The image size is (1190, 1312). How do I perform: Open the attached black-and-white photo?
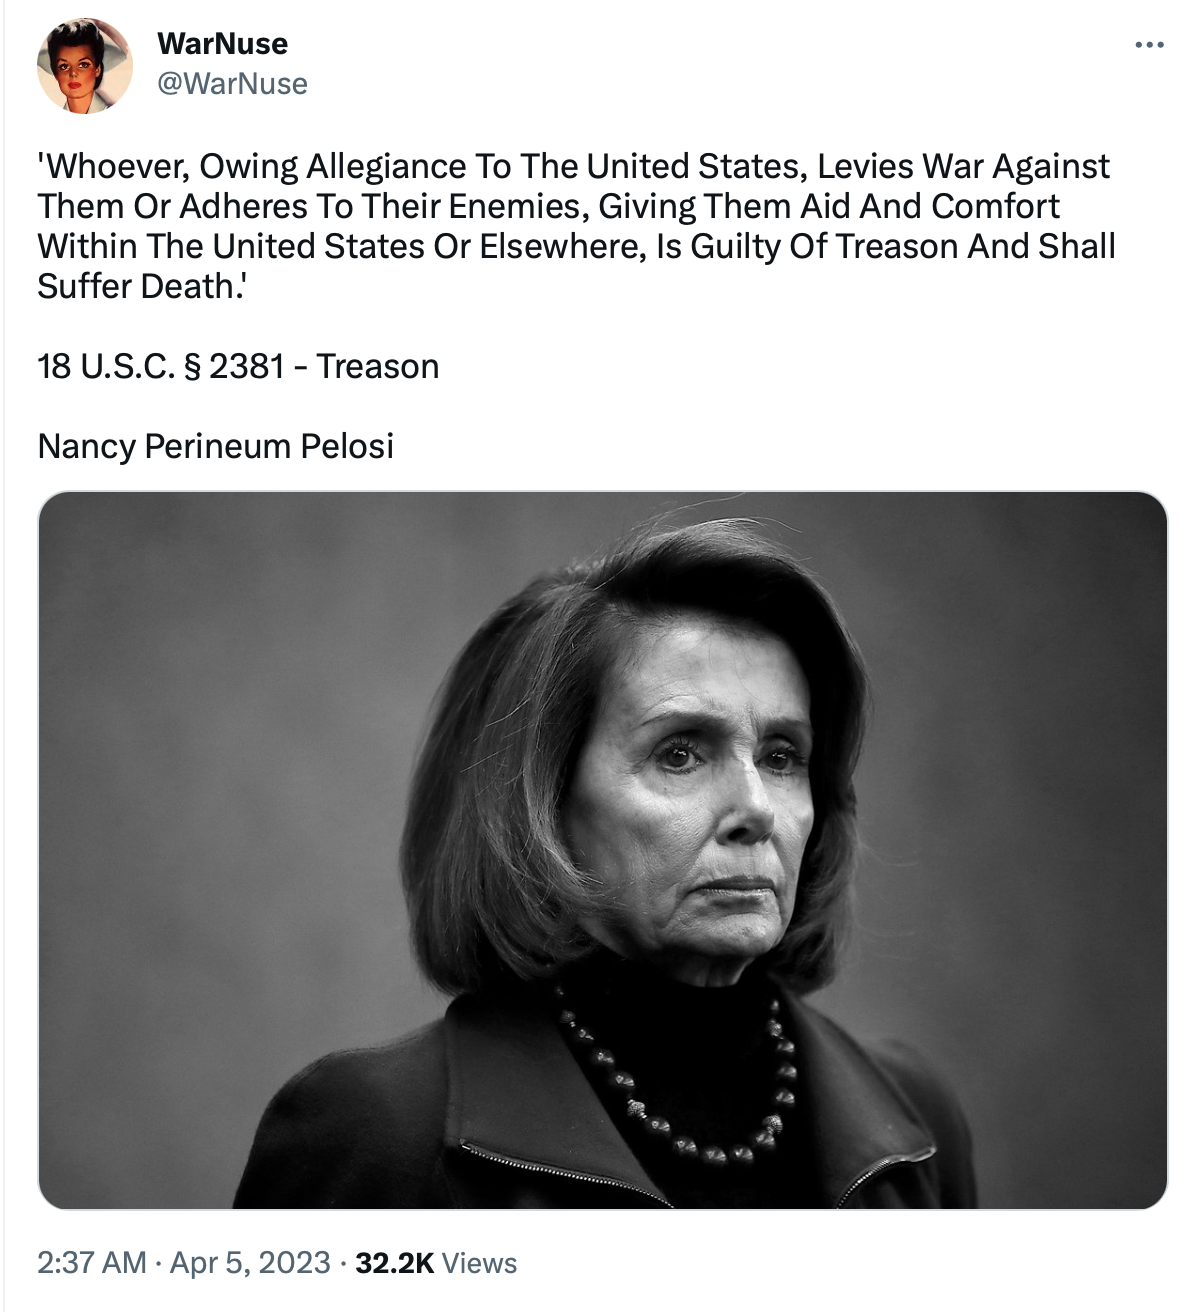pos(602,850)
